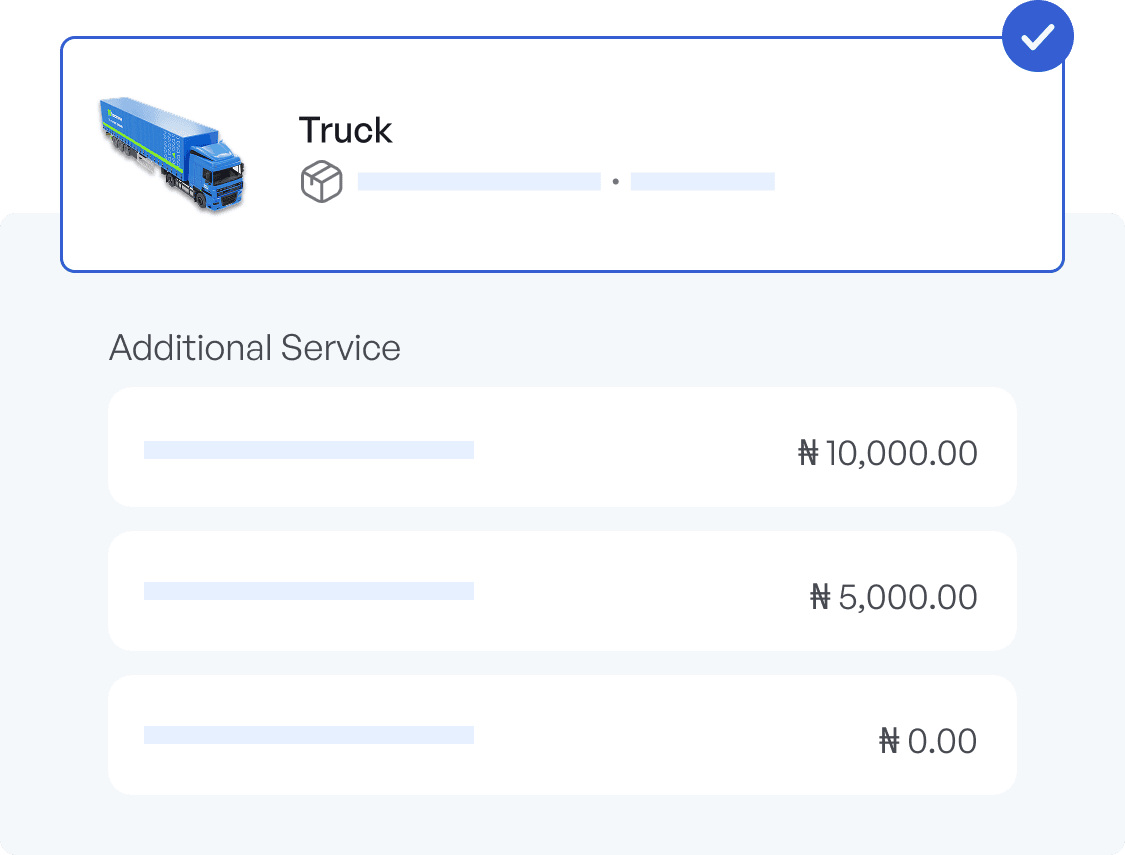Viewport: 1125px width, 855px height.
Task: Click the parcel icon next to the placeholder bars
Action: (323, 181)
